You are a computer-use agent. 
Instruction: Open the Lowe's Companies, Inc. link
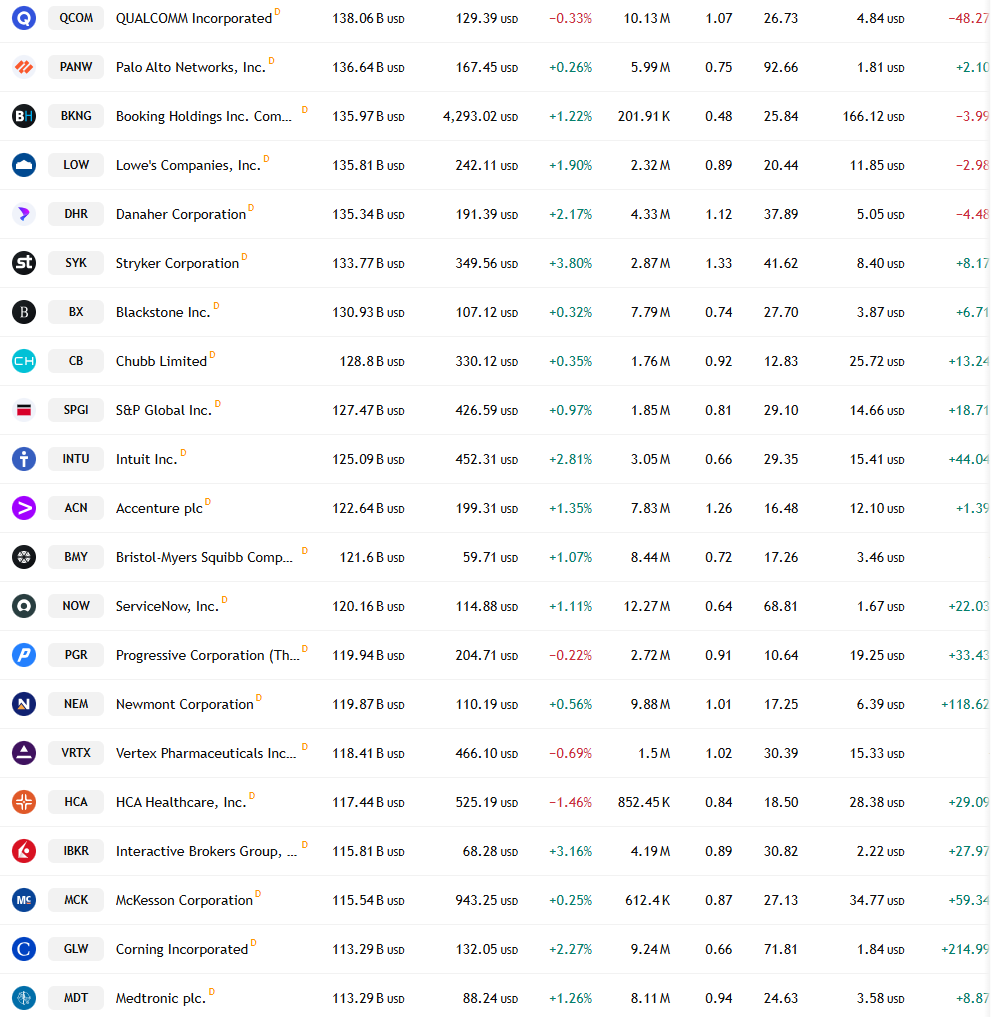188,165
